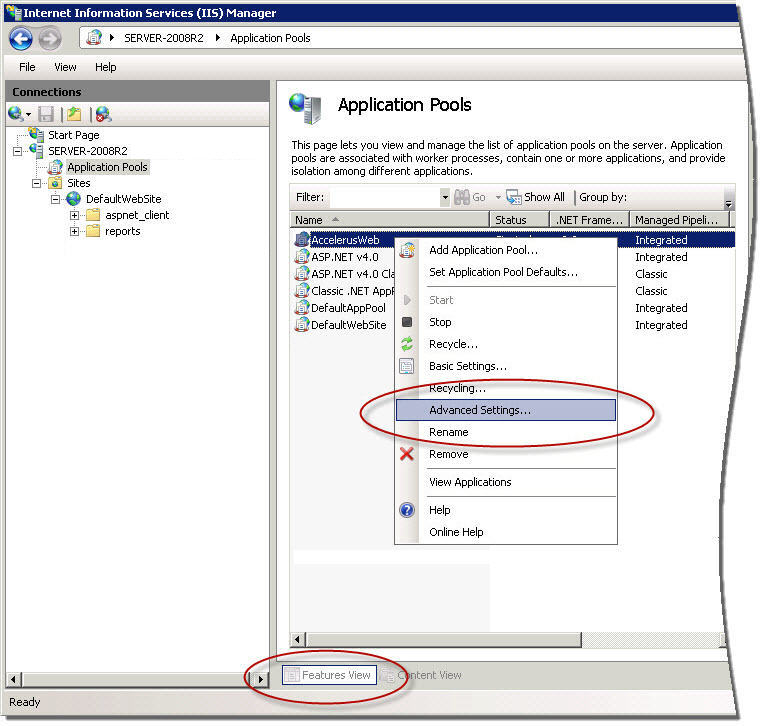Click the DefaultAppPool pool icon
This screenshot has height=726, width=764.
(302, 308)
